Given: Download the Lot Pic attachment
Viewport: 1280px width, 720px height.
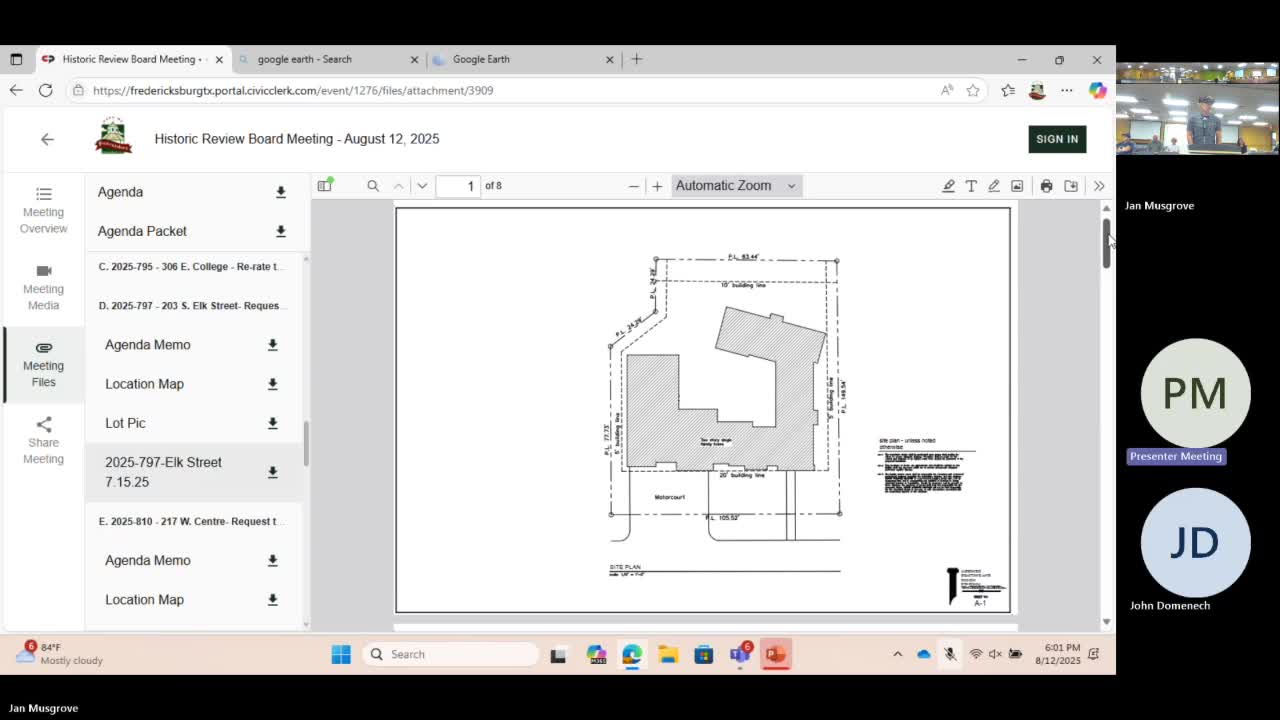Looking at the screenshot, I should click(x=272, y=423).
